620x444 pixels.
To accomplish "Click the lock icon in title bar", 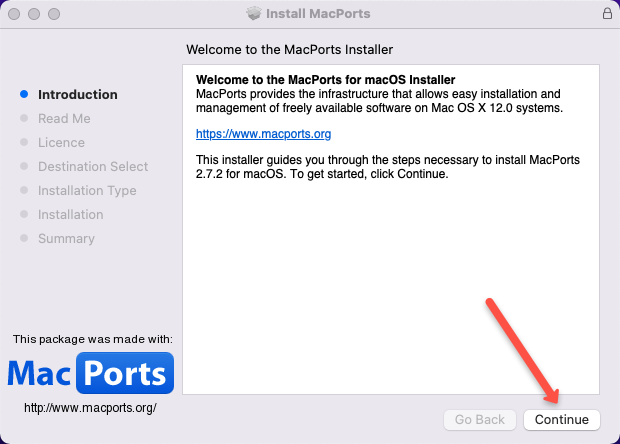I will pos(607,13).
